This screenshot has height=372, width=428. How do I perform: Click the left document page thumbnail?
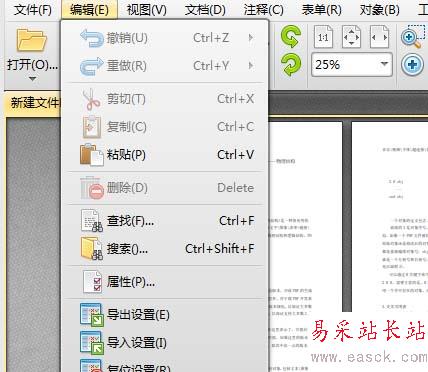pos(306,247)
